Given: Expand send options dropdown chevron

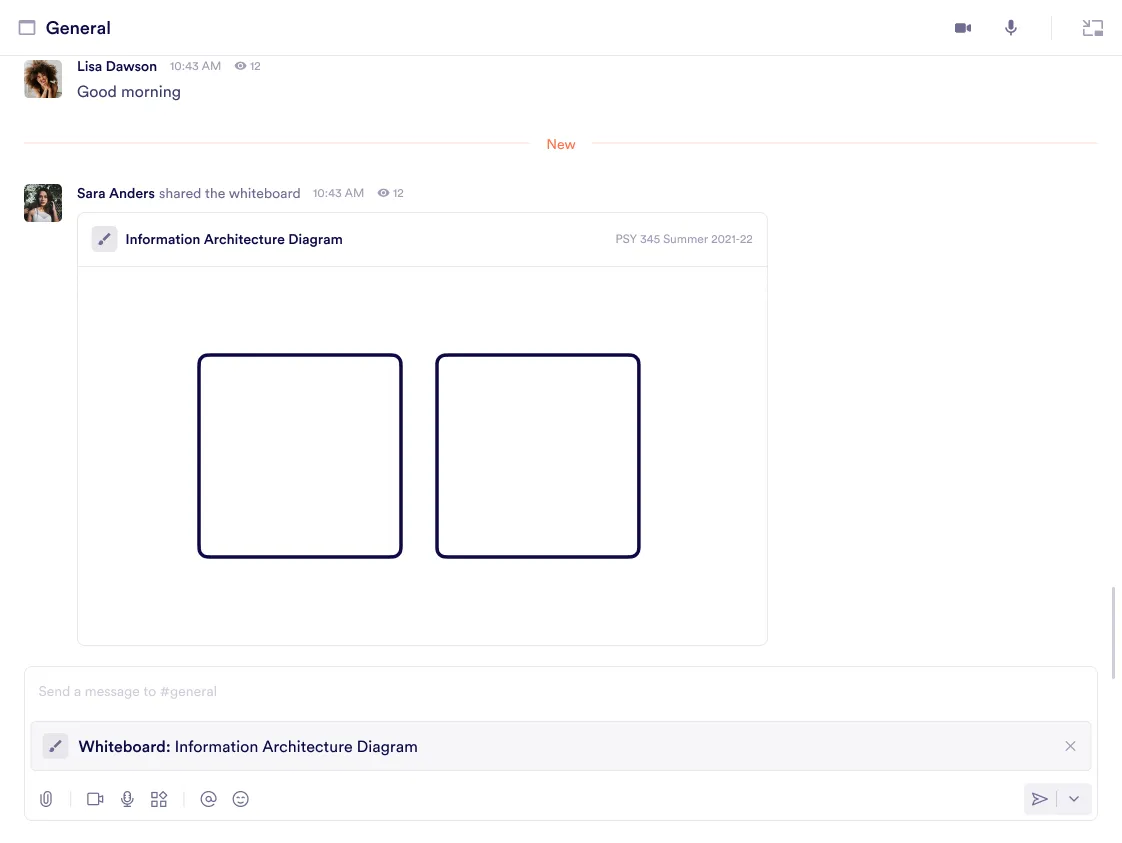Looking at the screenshot, I should pos(1074,799).
